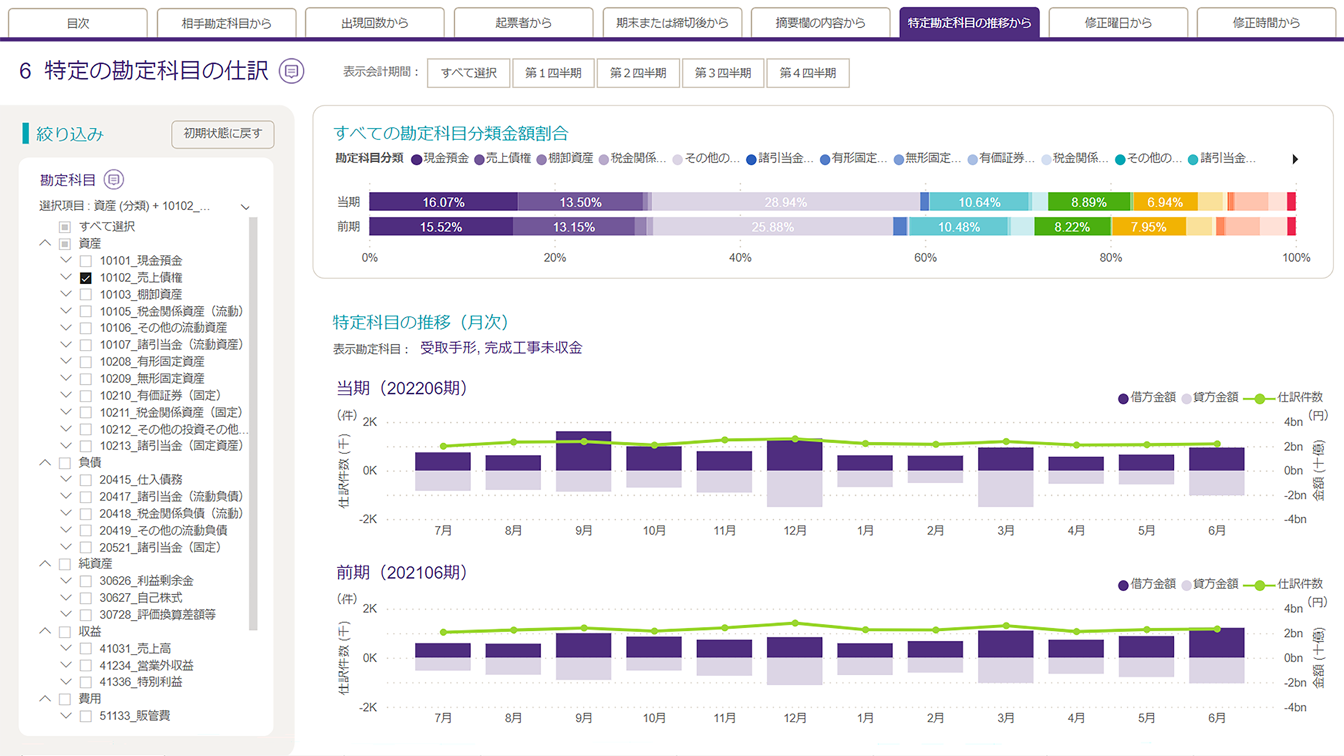Go to the 出現回数から tab
1344x756 pixels.
(x=375, y=23)
